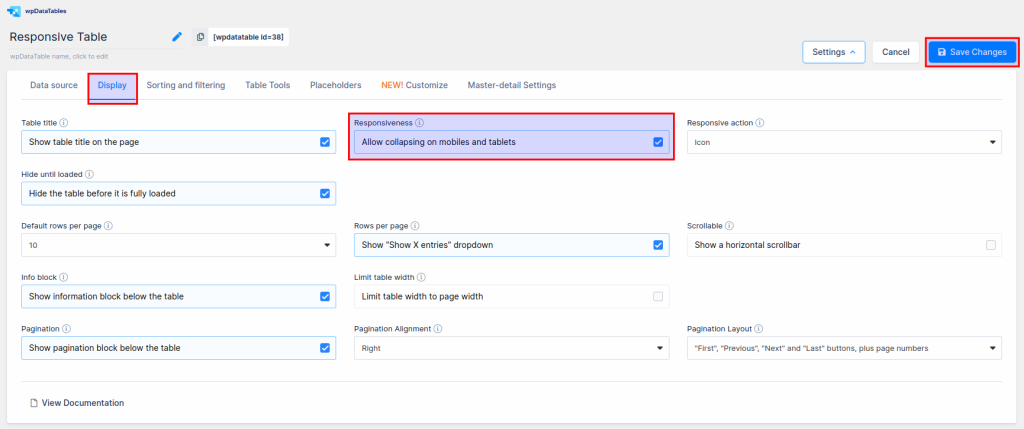Screen dimensions: 1024x429
Task: Expand Default rows per page dropdown
Action: [178, 245]
